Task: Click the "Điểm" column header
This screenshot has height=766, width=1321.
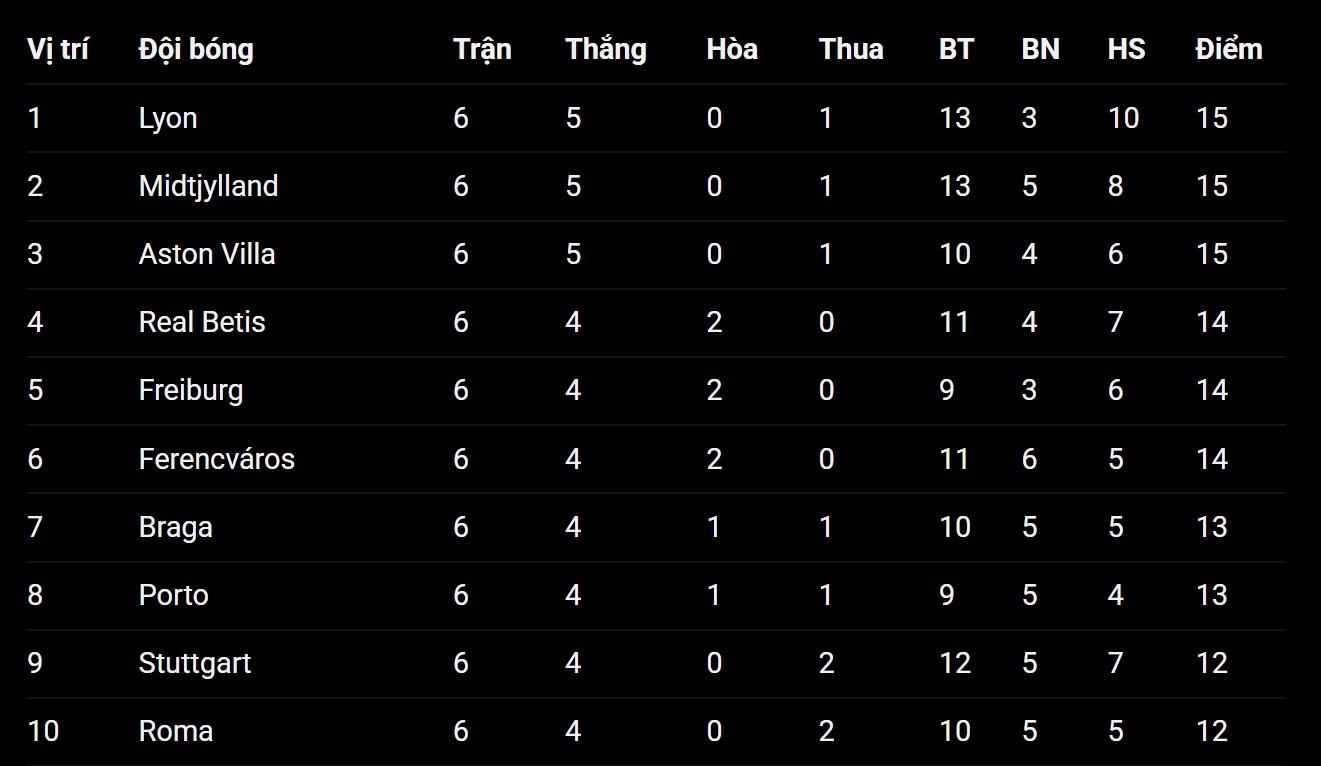Action: click(1229, 49)
